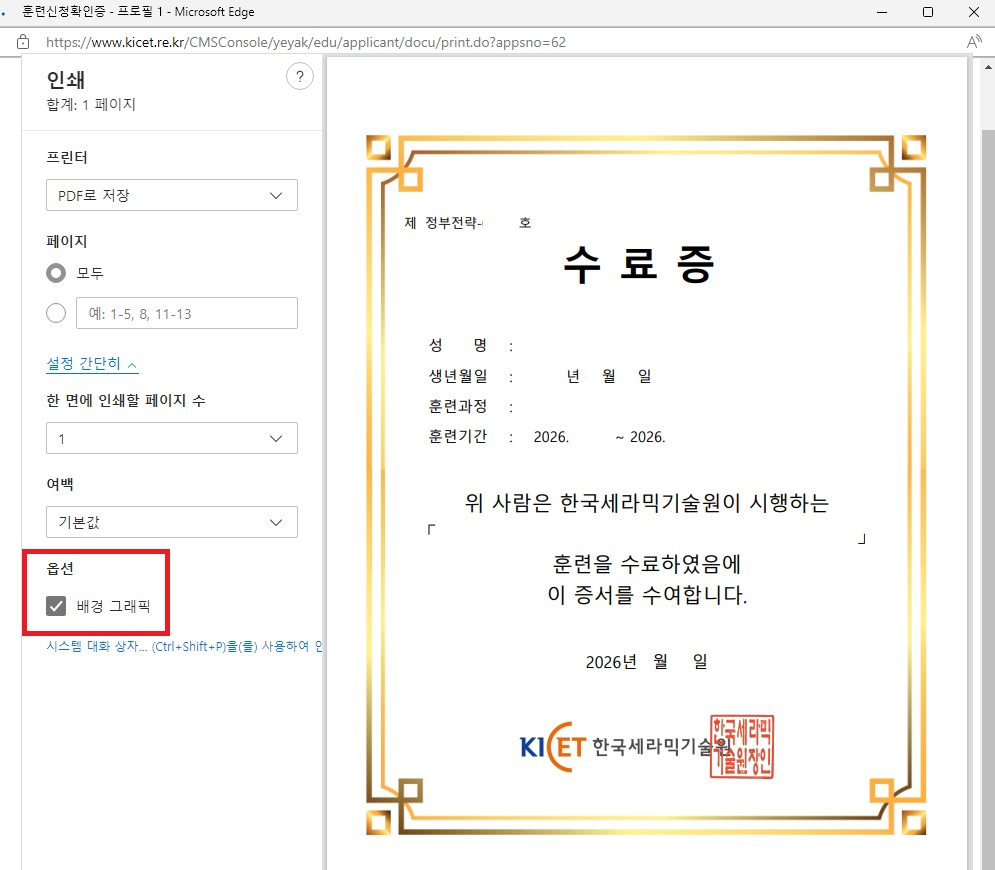
Task: Click the KICET logo in preview
Action: 553,747
